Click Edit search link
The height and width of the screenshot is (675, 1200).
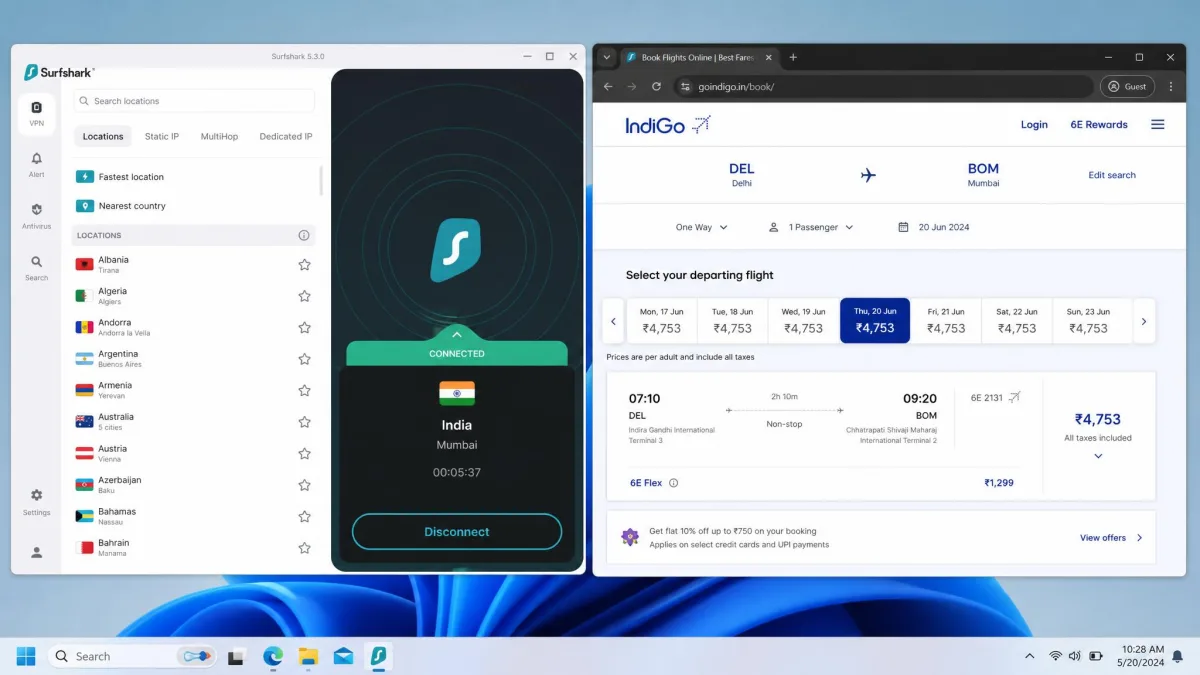[1112, 175]
